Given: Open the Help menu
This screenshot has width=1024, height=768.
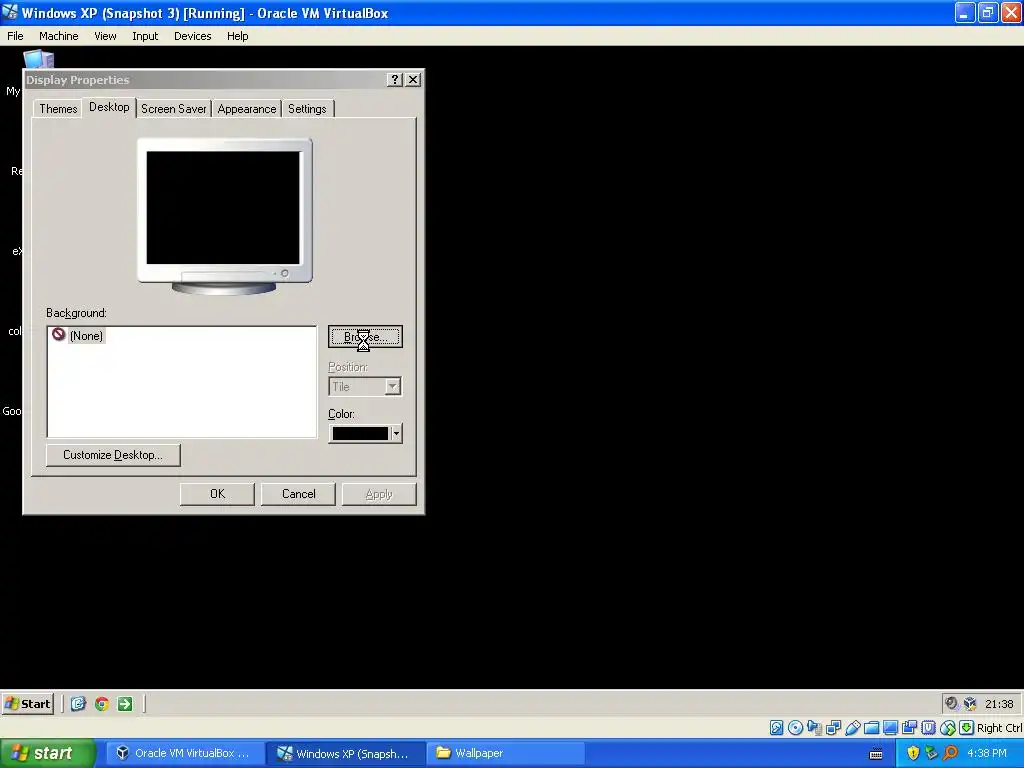Looking at the screenshot, I should point(238,36).
